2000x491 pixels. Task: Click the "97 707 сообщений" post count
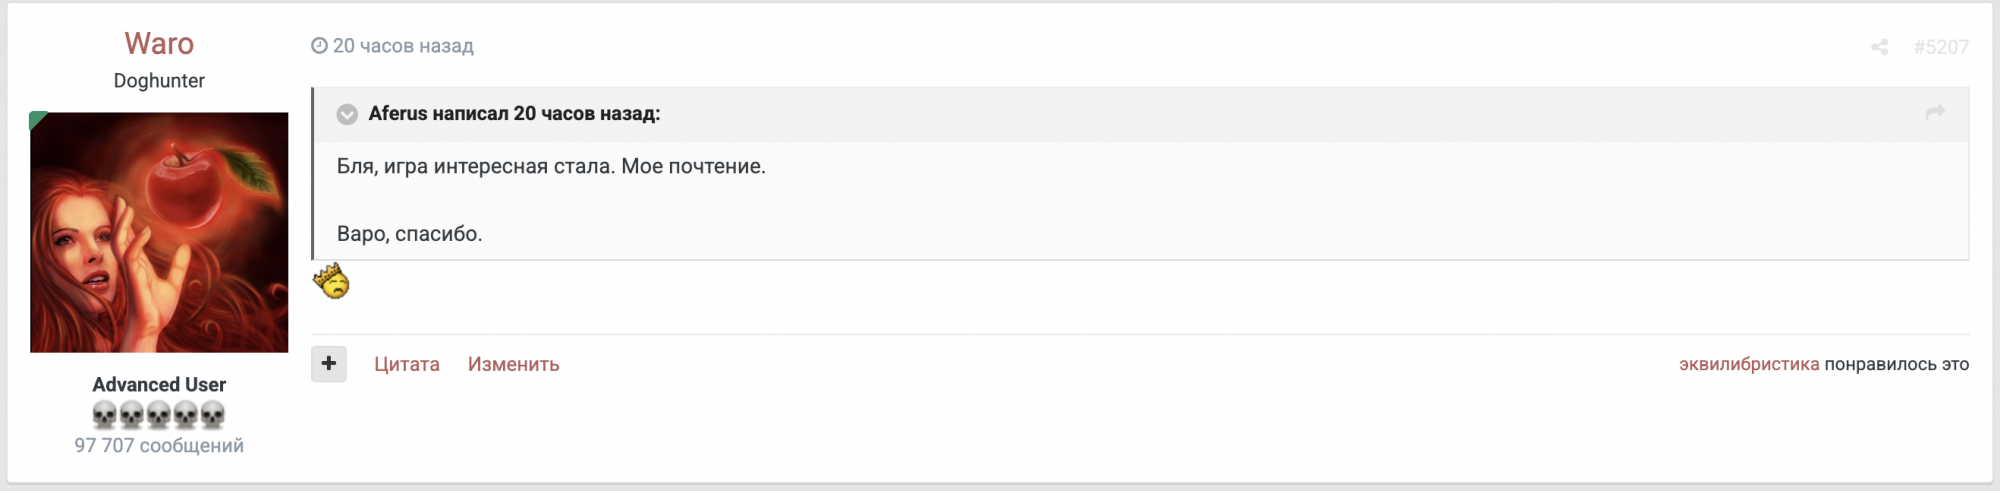[159, 446]
